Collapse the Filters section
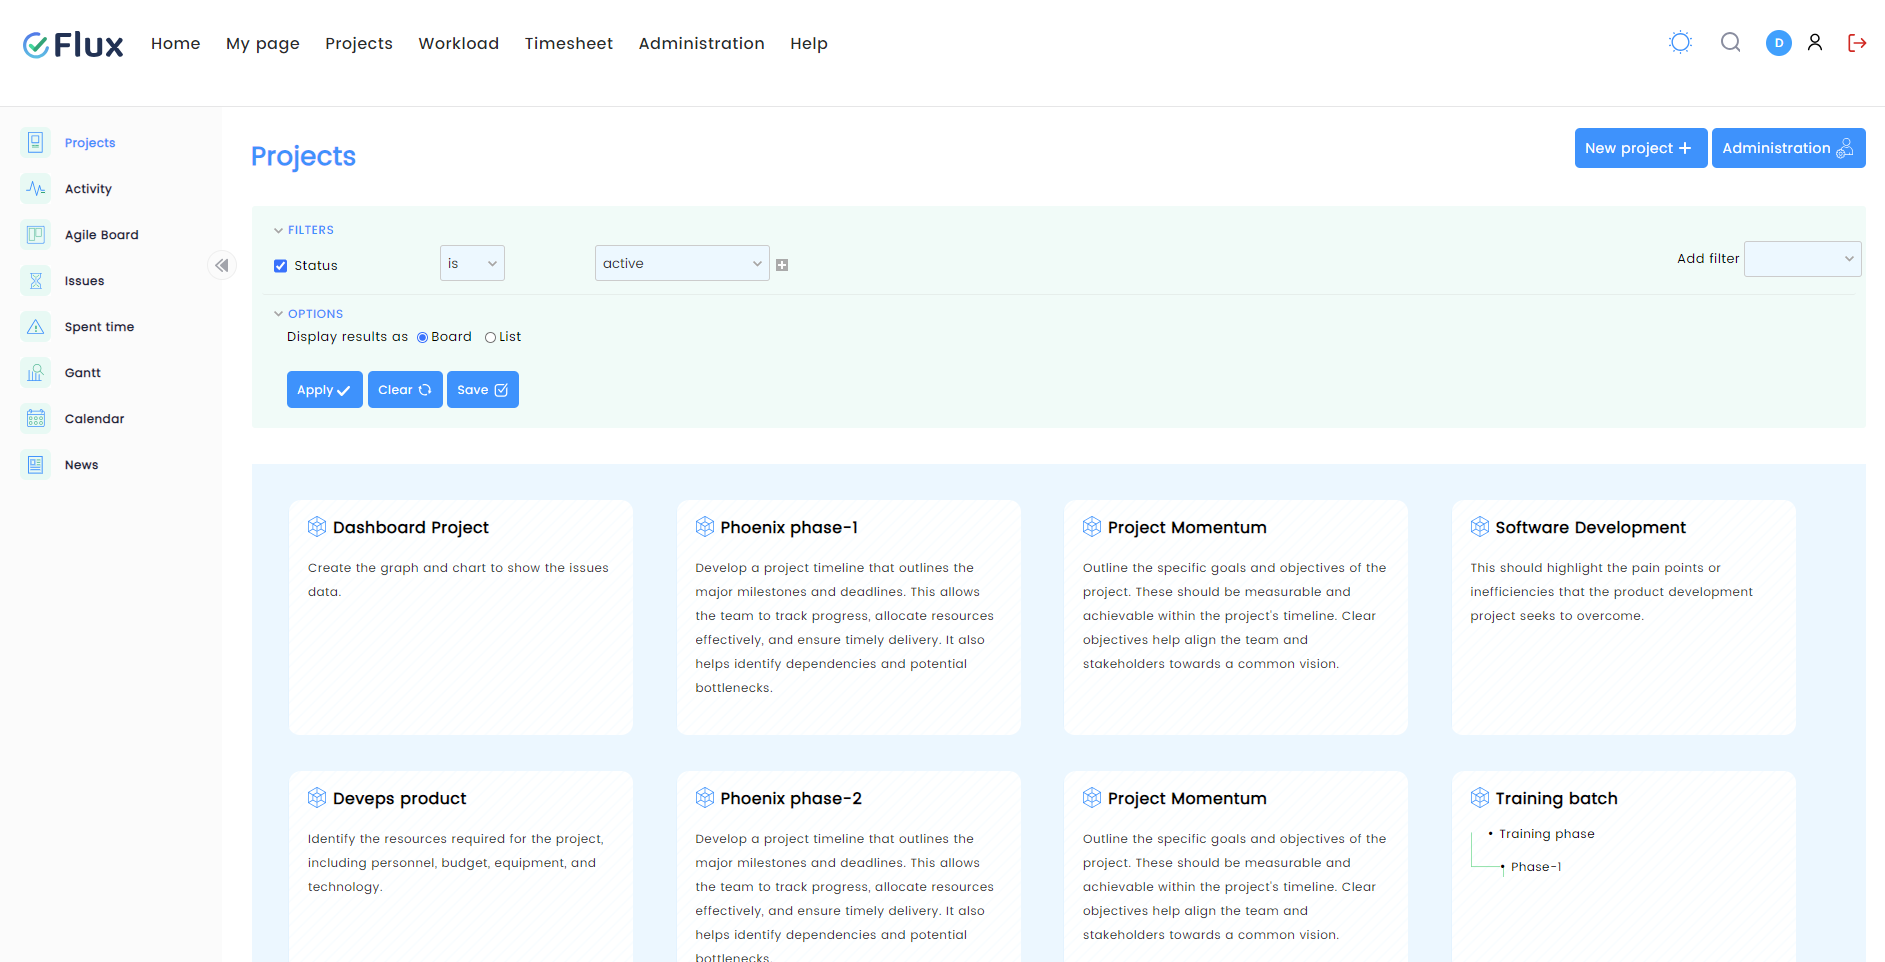The image size is (1885, 962). [304, 230]
